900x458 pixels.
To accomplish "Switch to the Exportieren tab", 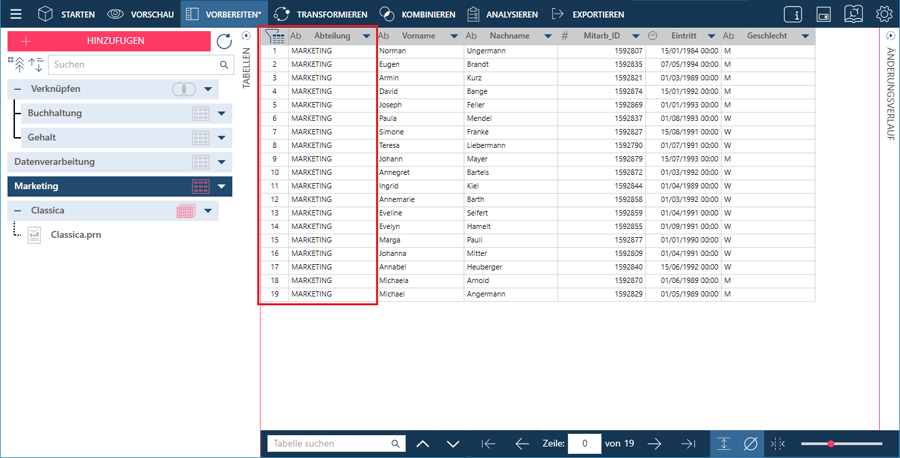I will click(x=587, y=14).
